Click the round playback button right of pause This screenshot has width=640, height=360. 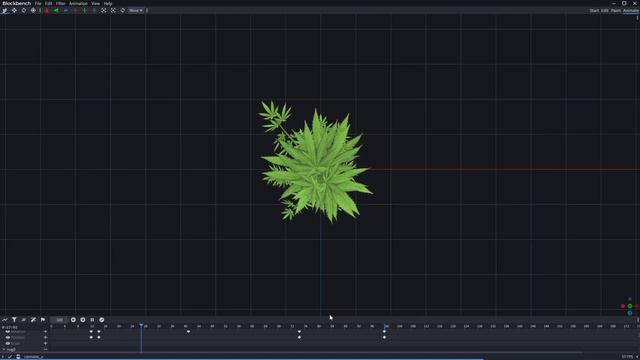(102, 320)
